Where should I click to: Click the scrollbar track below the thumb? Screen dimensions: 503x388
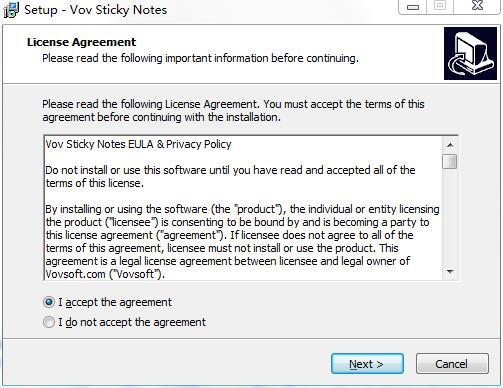click(450, 217)
